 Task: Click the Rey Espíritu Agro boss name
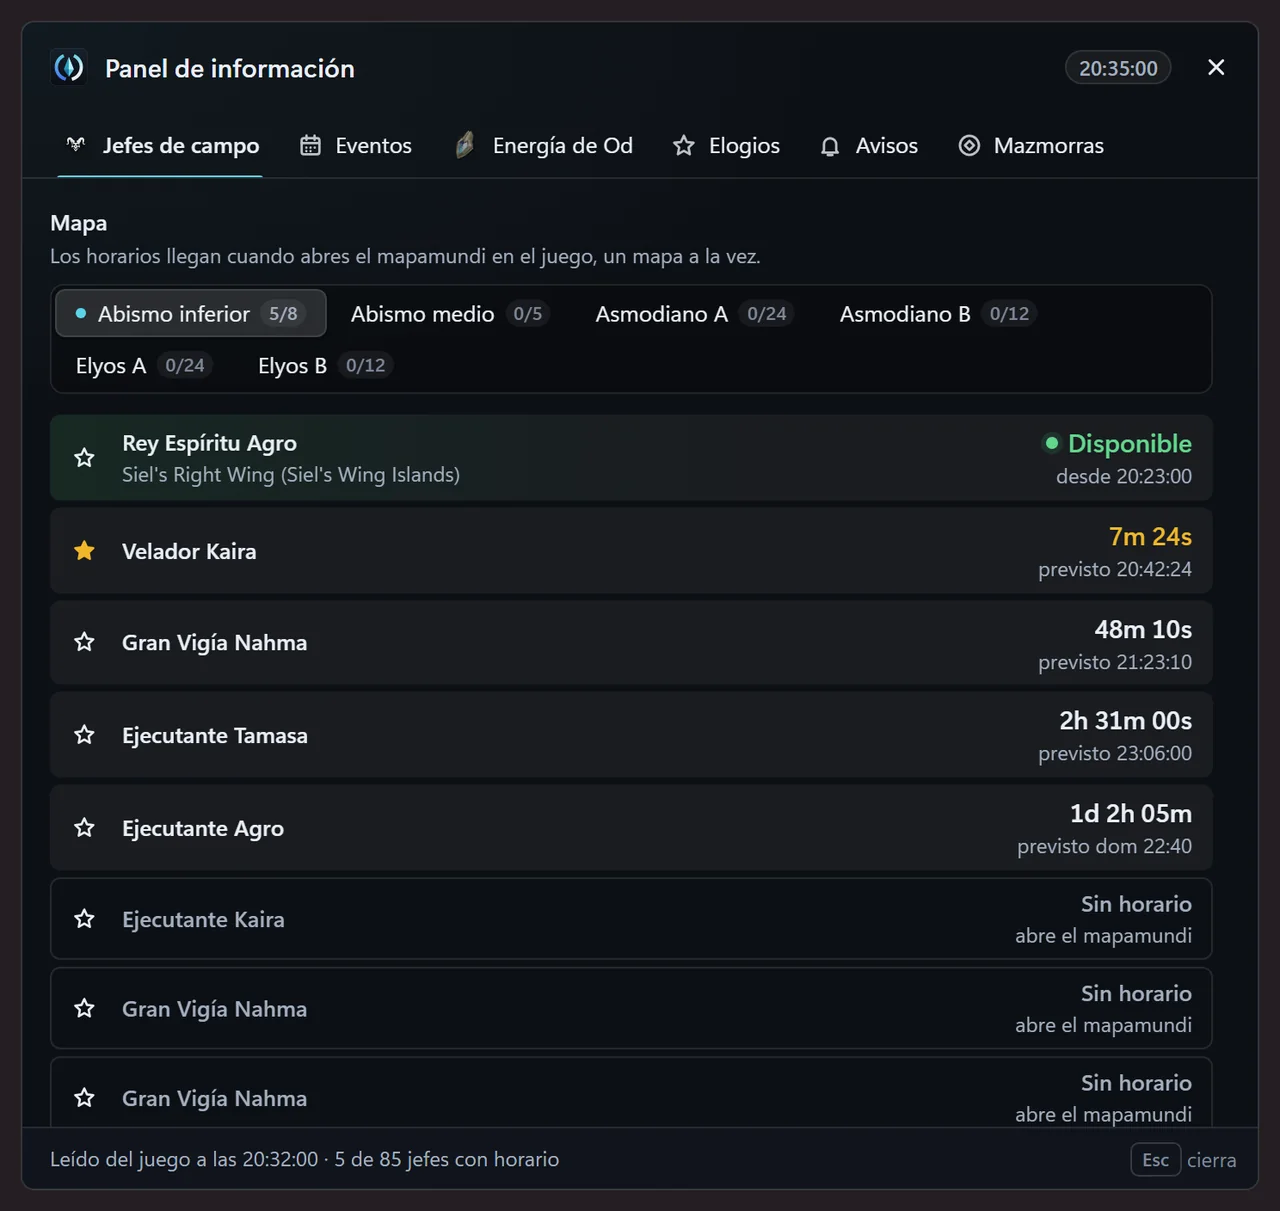[x=209, y=443]
